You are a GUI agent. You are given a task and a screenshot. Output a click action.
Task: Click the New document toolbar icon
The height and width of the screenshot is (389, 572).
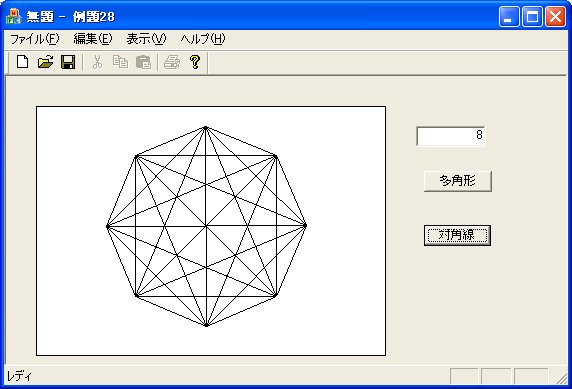point(23,62)
